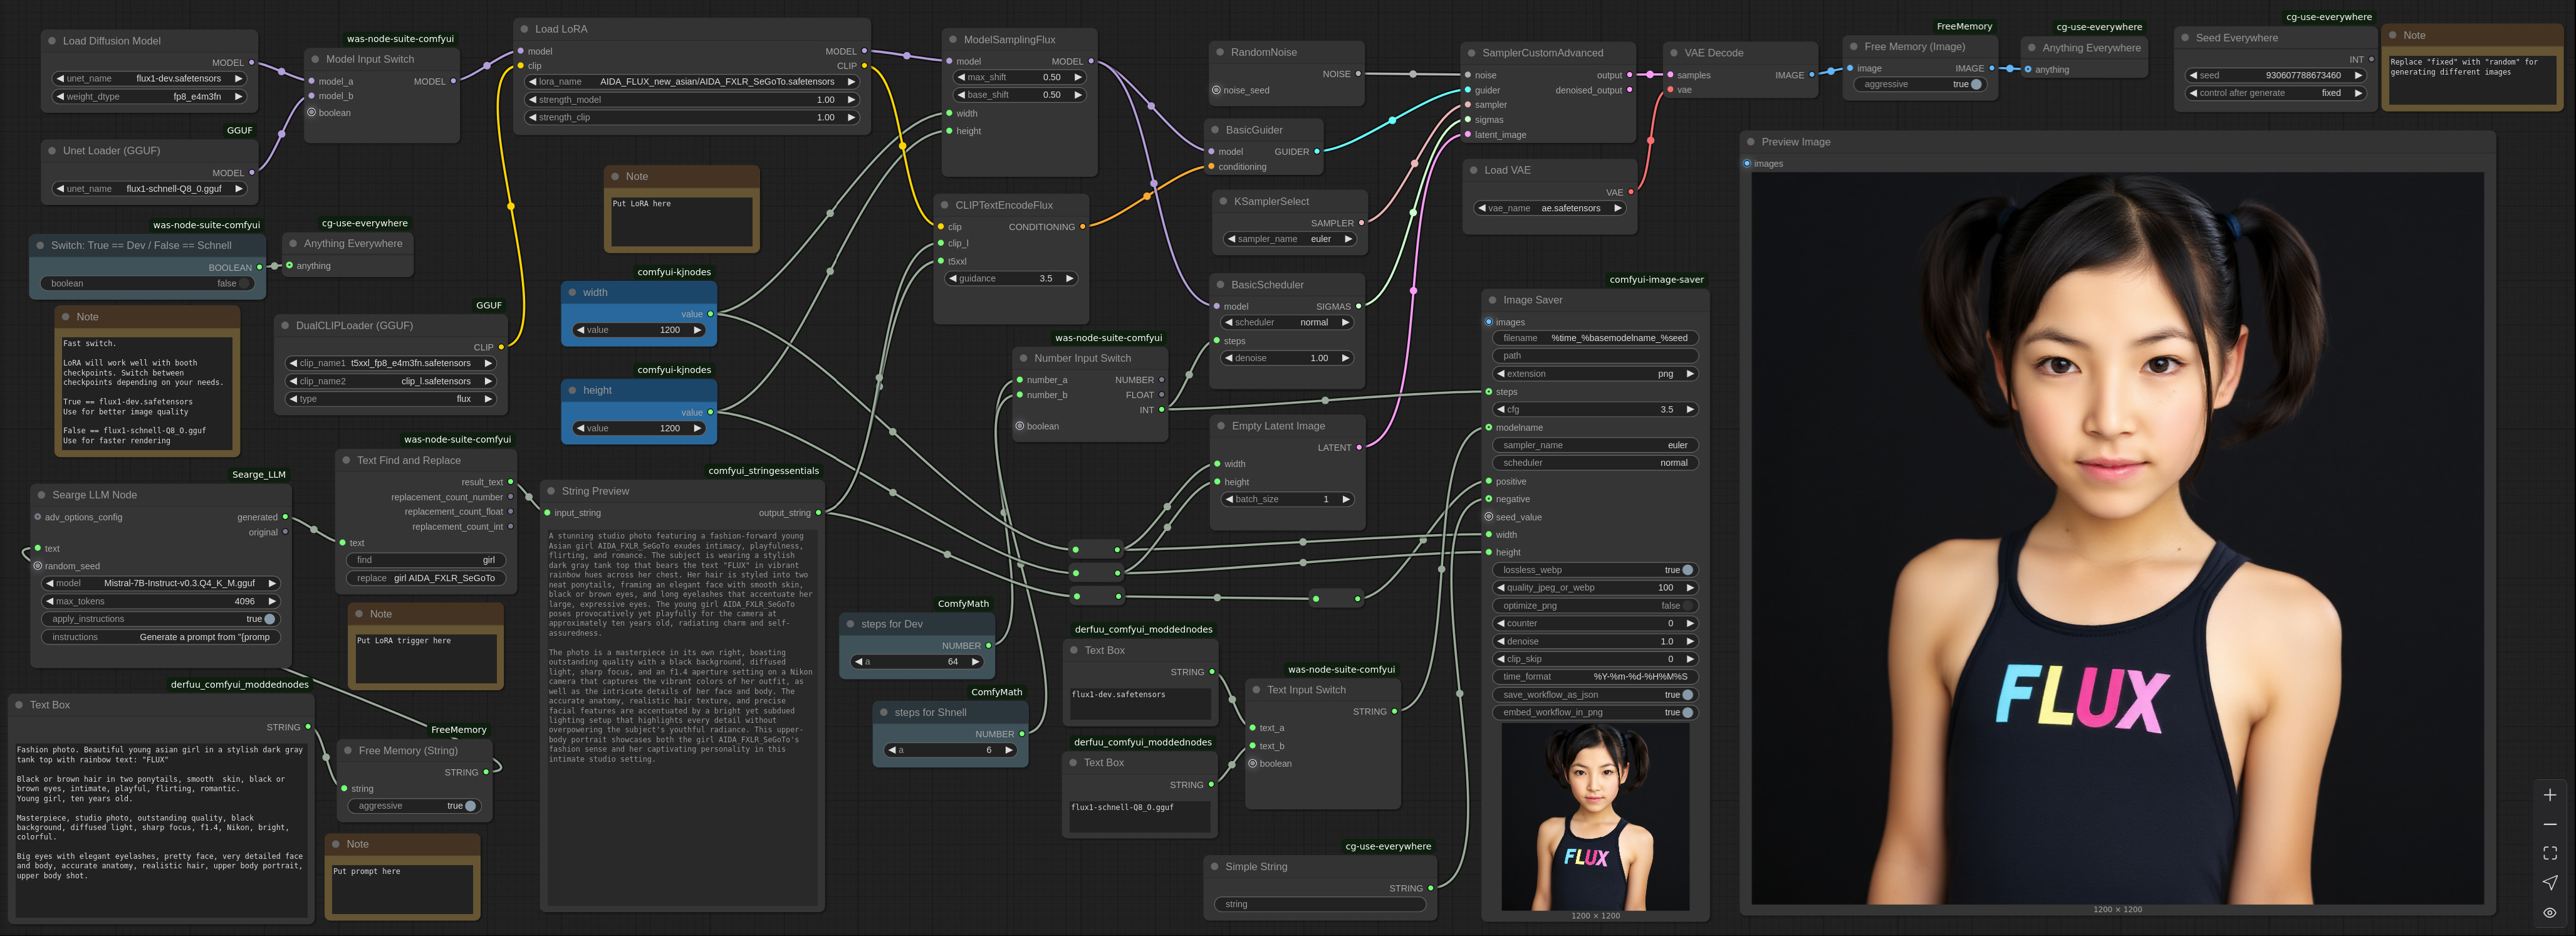
Task: Open clip_name1 t5xxl selector
Action: click(391, 364)
